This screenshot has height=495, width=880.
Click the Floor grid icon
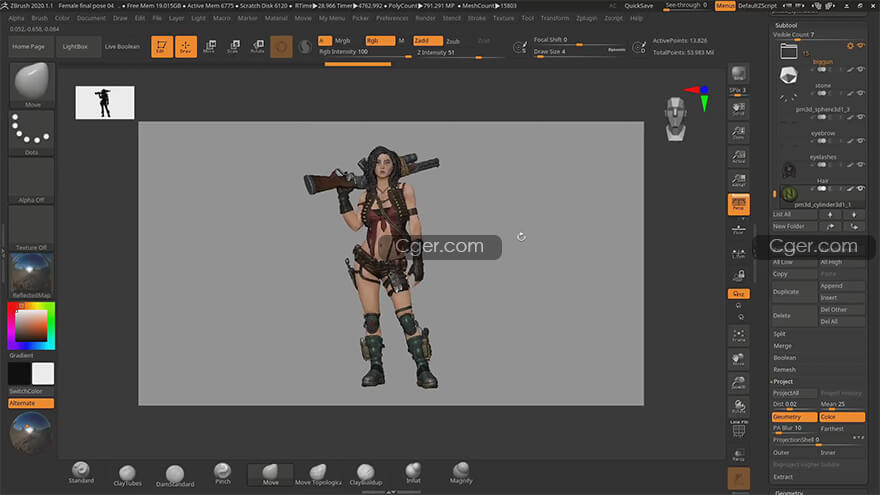tap(739, 230)
